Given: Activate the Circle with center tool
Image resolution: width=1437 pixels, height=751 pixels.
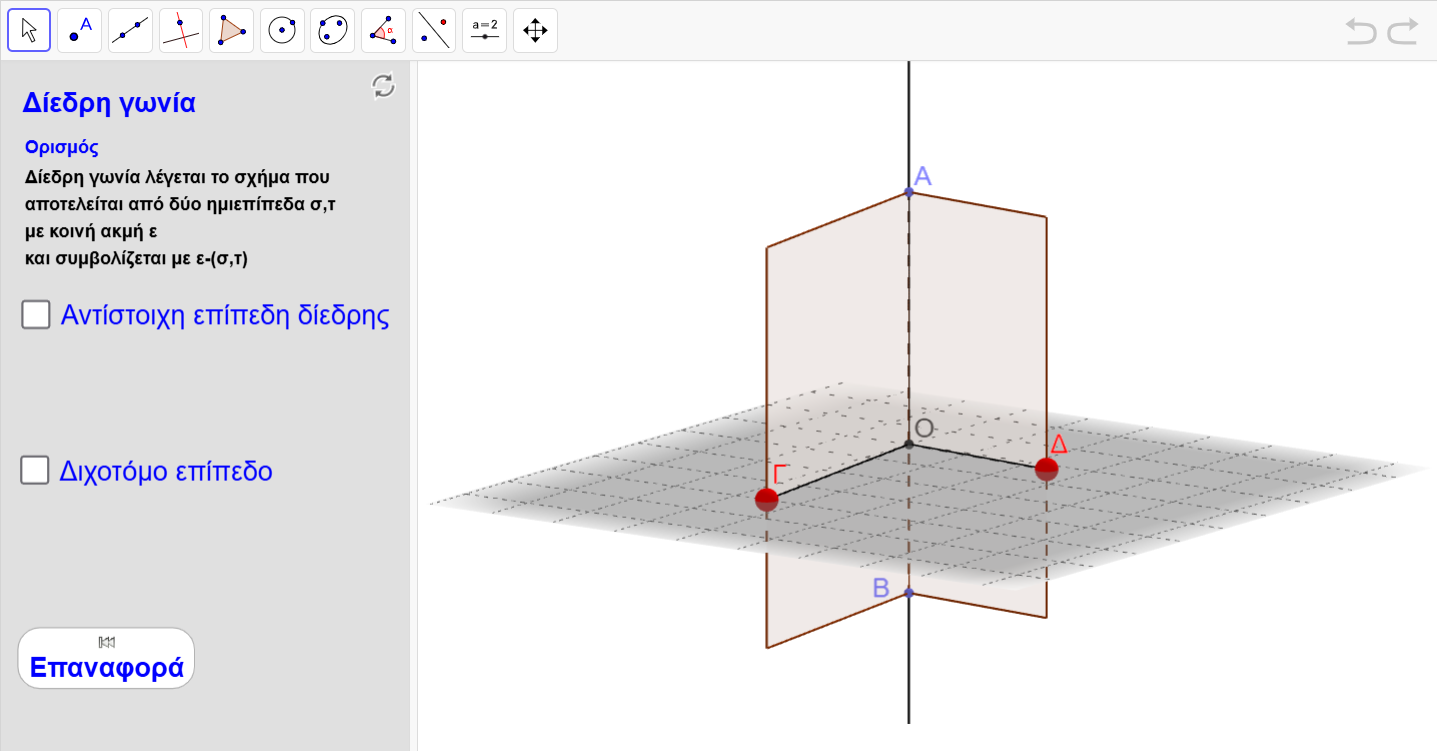Looking at the screenshot, I should click(282, 31).
